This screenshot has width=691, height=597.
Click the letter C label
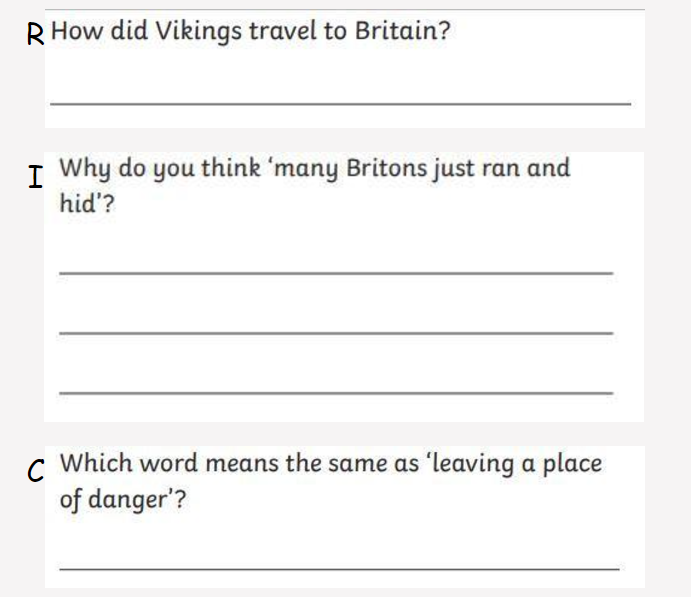(36, 470)
